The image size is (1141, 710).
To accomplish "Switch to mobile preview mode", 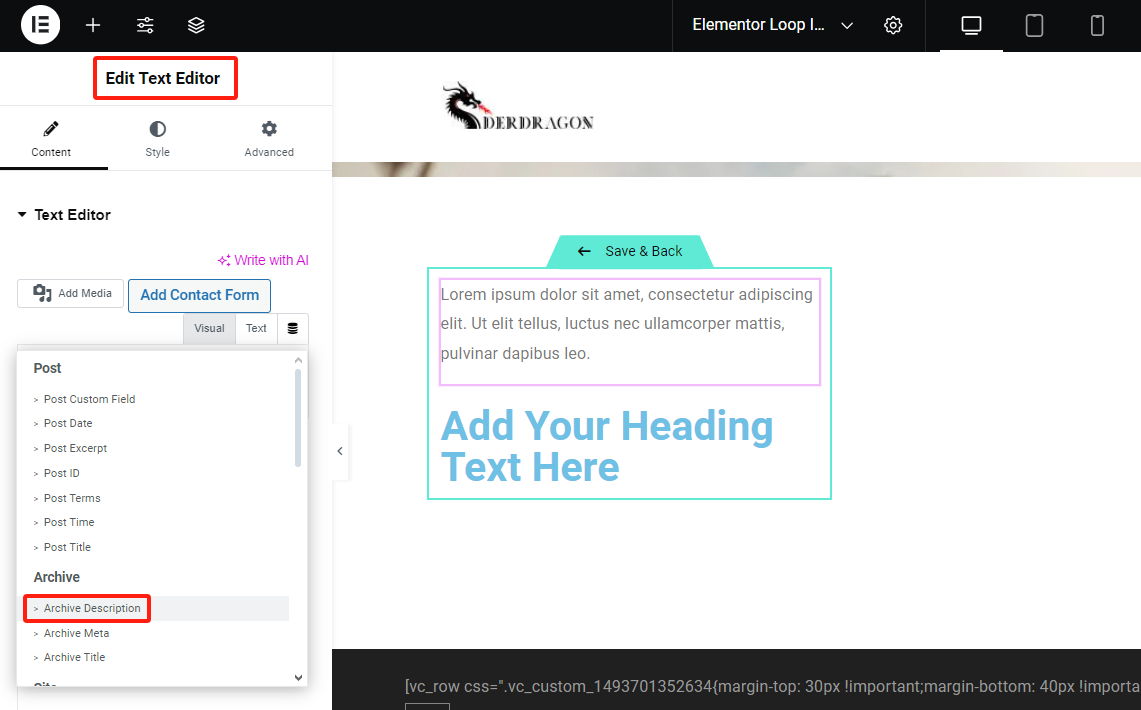I will [x=1097, y=25].
